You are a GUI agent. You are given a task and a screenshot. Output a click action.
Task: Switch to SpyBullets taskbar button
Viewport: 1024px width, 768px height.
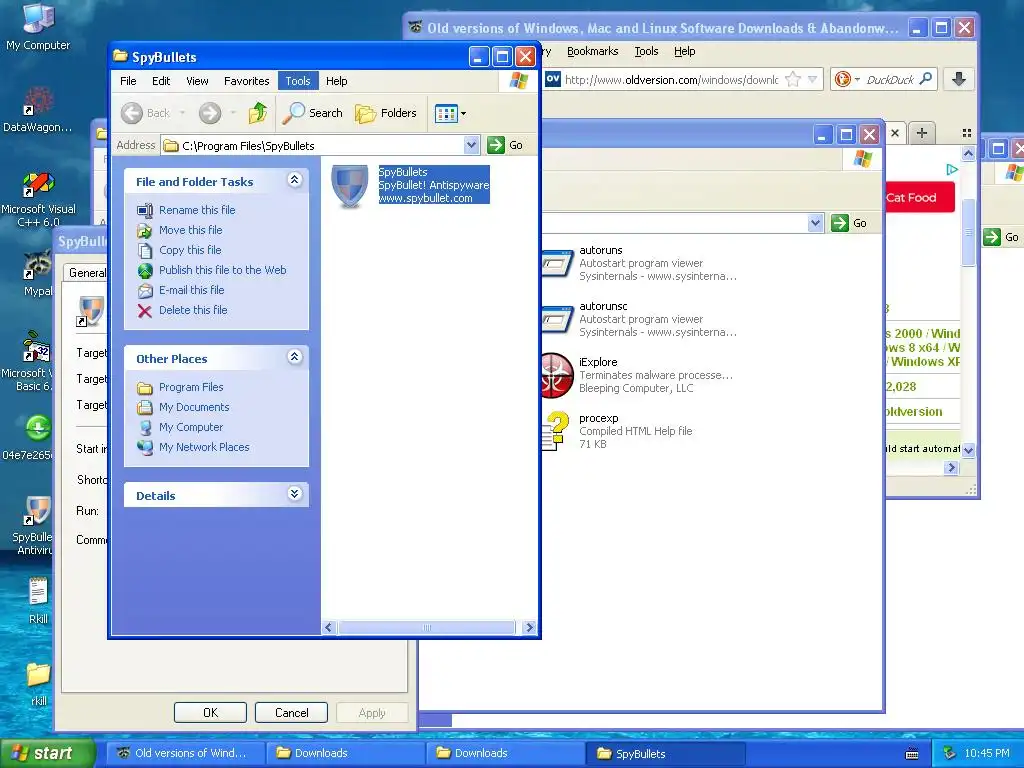665,754
